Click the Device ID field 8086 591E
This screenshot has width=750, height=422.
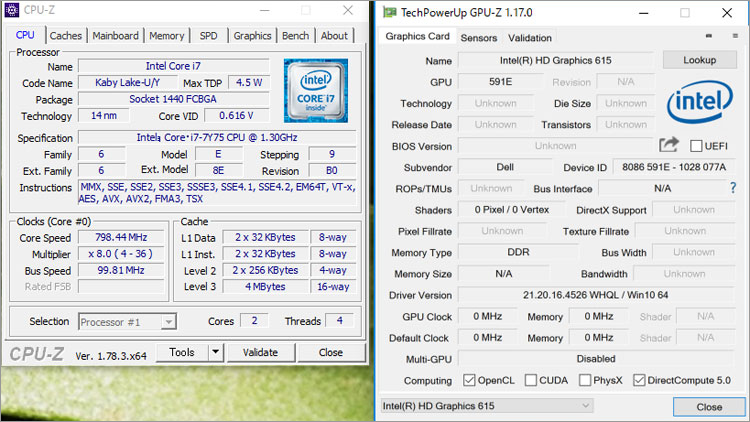coord(673,167)
